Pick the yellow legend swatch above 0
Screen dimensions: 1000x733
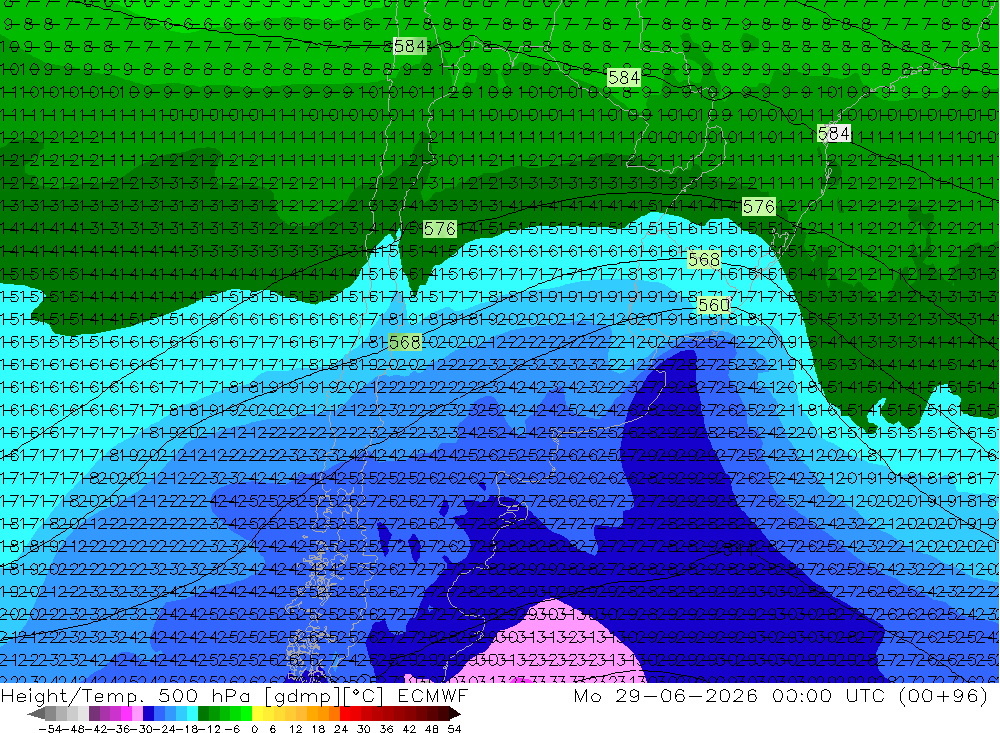coord(257,714)
